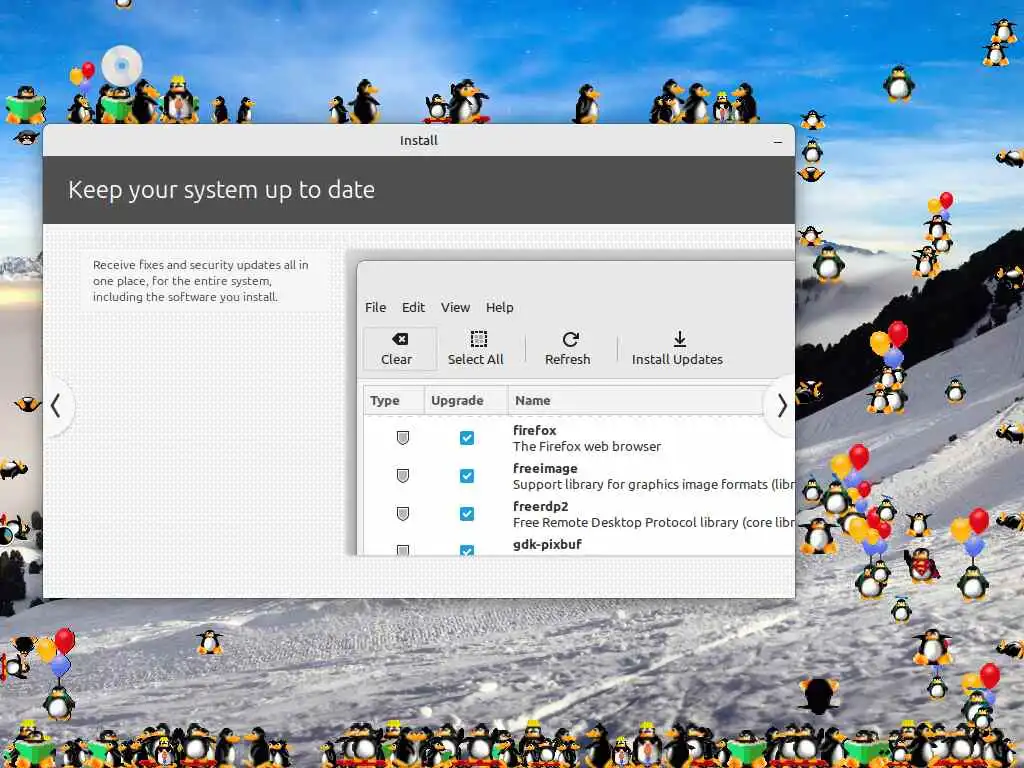This screenshot has height=768, width=1024.
Task: Click the Select All toolbar icon
Action: [479, 339]
